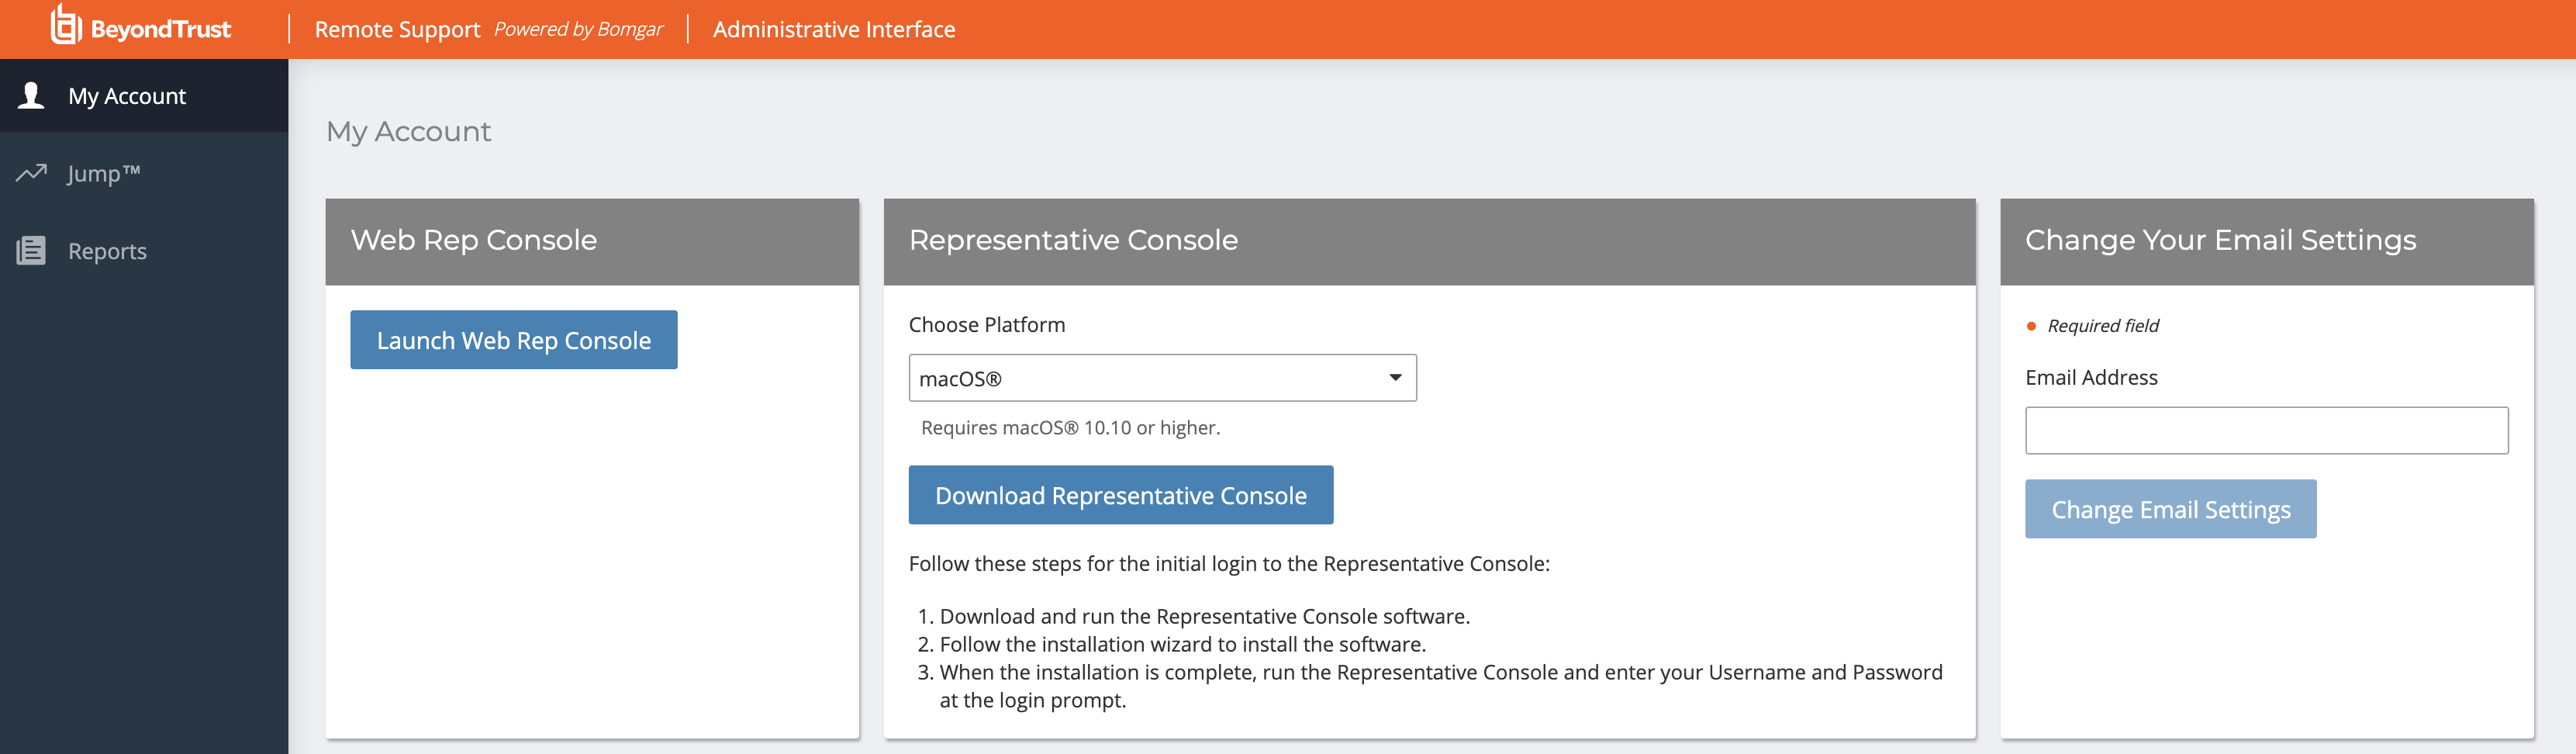
Task: Download the Representative Console
Action: point(1120,495)
